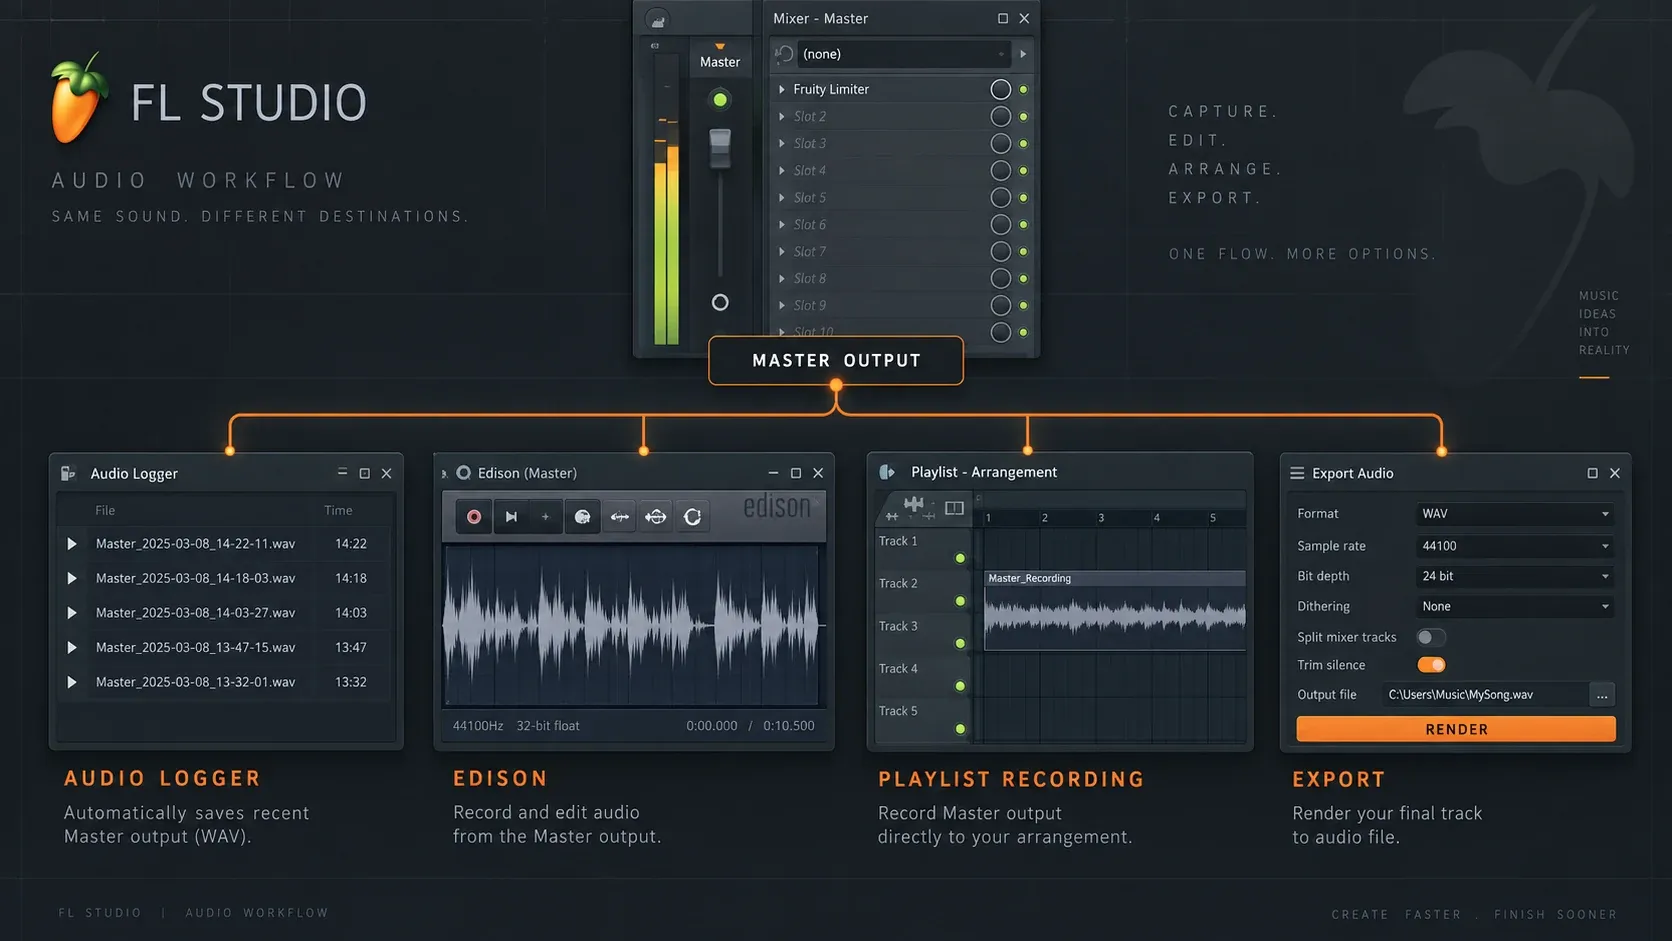Screen dimensions: 1672x941
Task: Click the FL Studio fruit logo
Action: (78, 98)
